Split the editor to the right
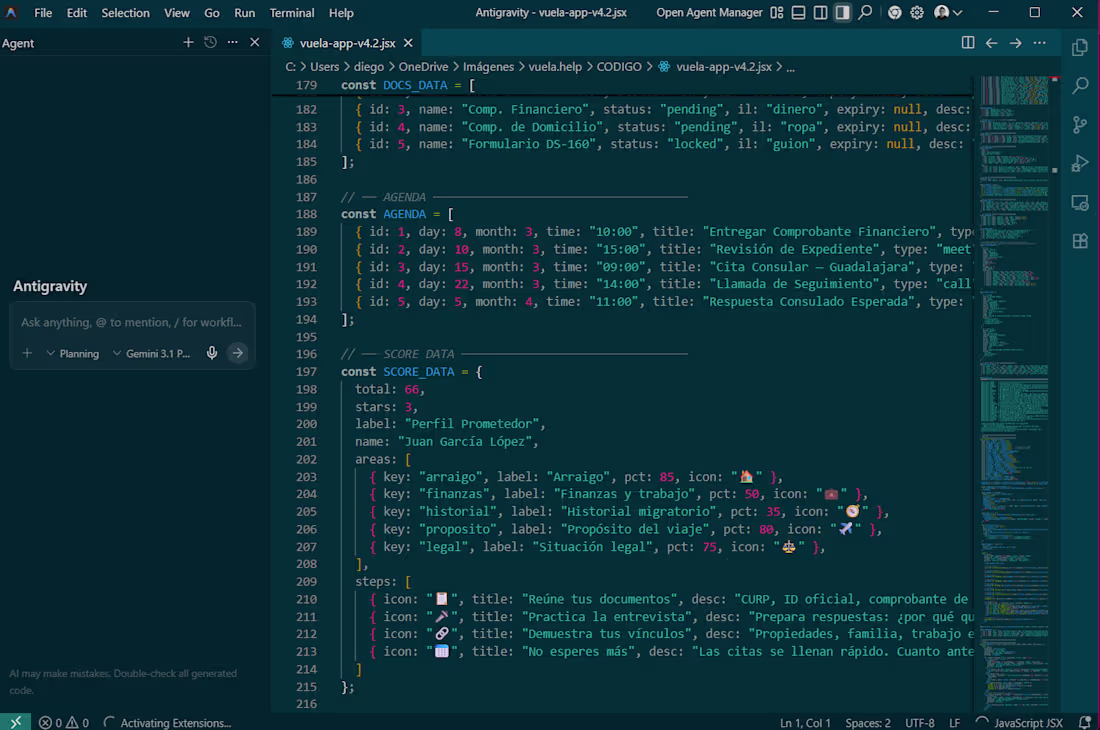This screenshot has width=1100, height=730. coord(967,43)
